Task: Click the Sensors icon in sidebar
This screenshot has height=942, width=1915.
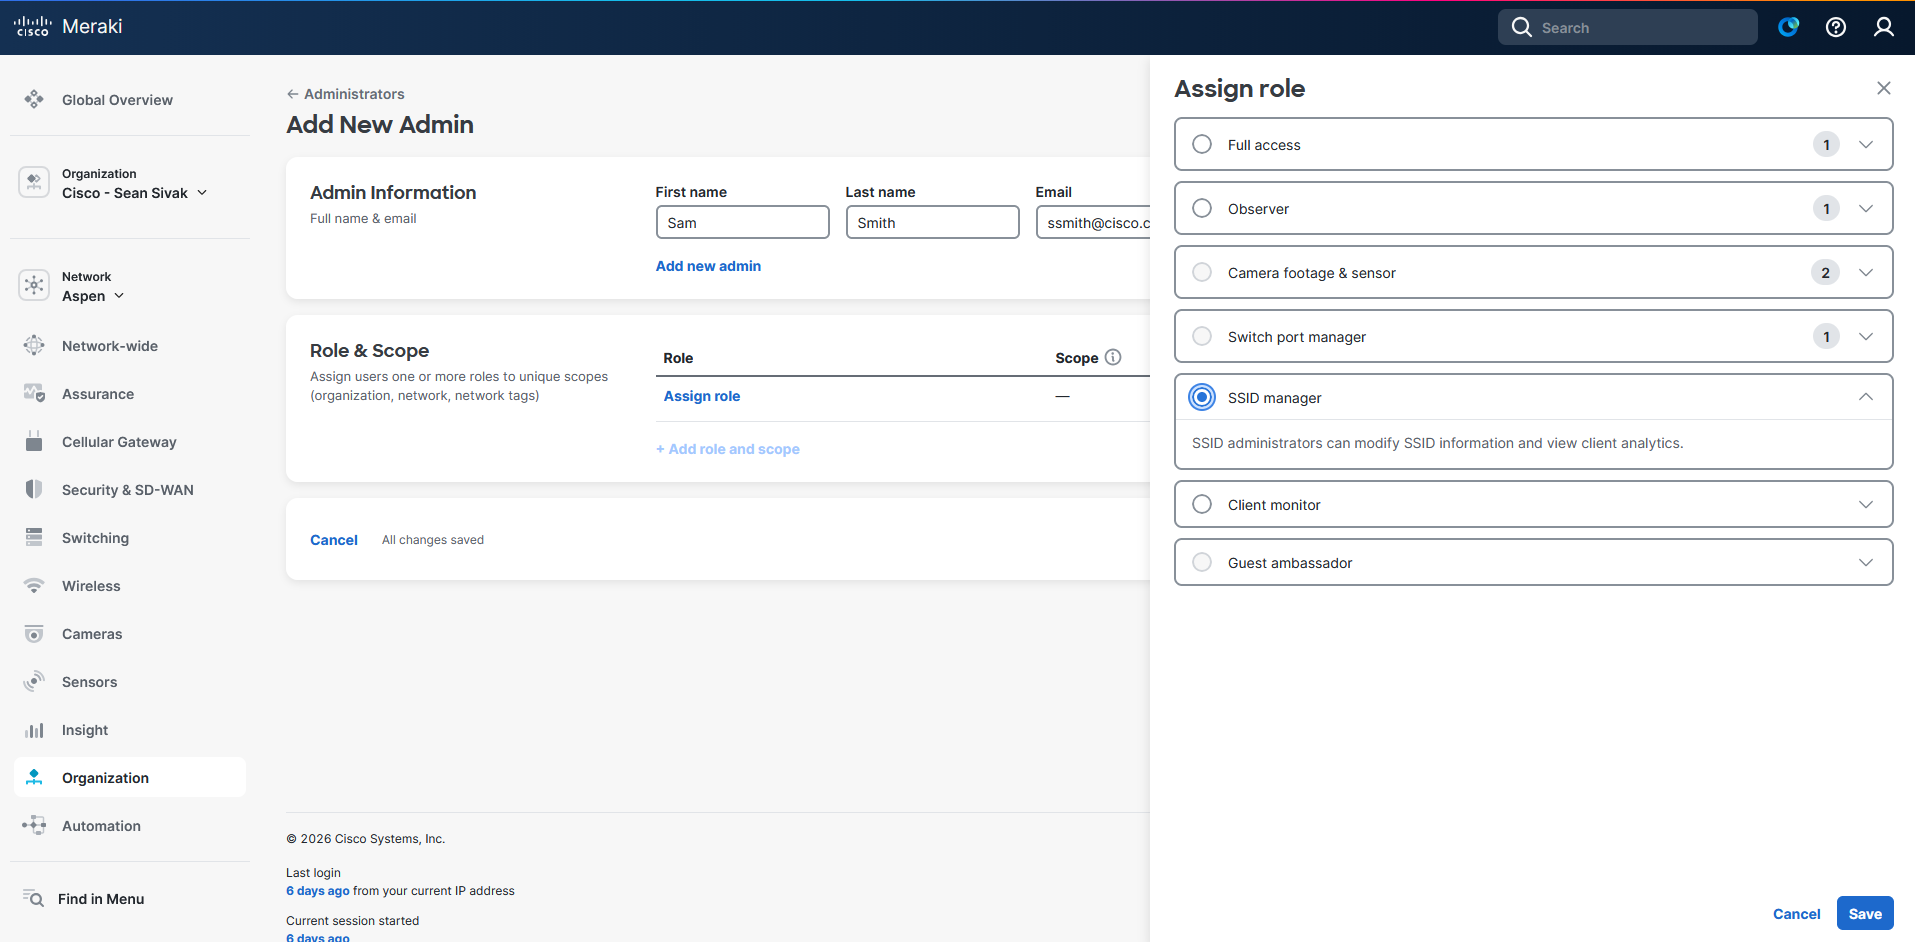Action: pyautogui.click(x=34, y=682)
